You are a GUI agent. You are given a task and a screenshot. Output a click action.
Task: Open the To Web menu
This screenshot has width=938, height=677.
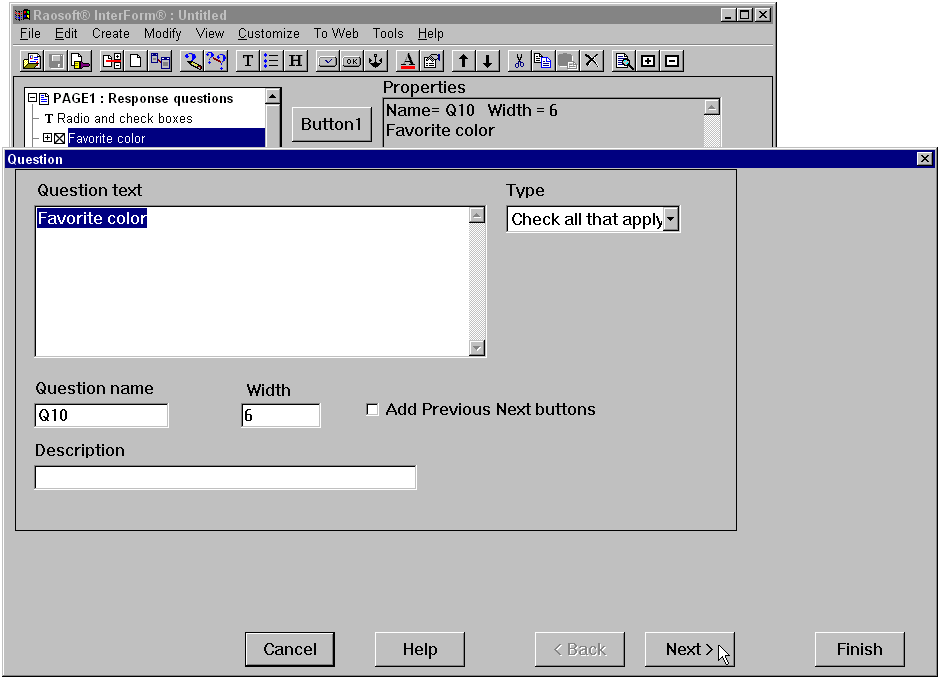click(x=336, y=33)
